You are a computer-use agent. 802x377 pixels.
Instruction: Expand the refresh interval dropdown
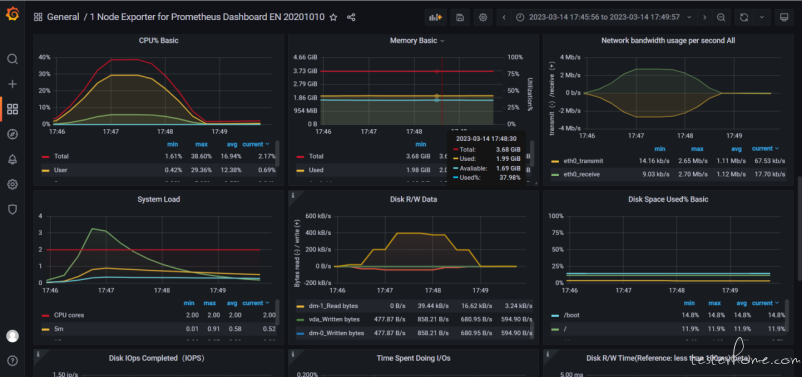(x=762, y=17)
